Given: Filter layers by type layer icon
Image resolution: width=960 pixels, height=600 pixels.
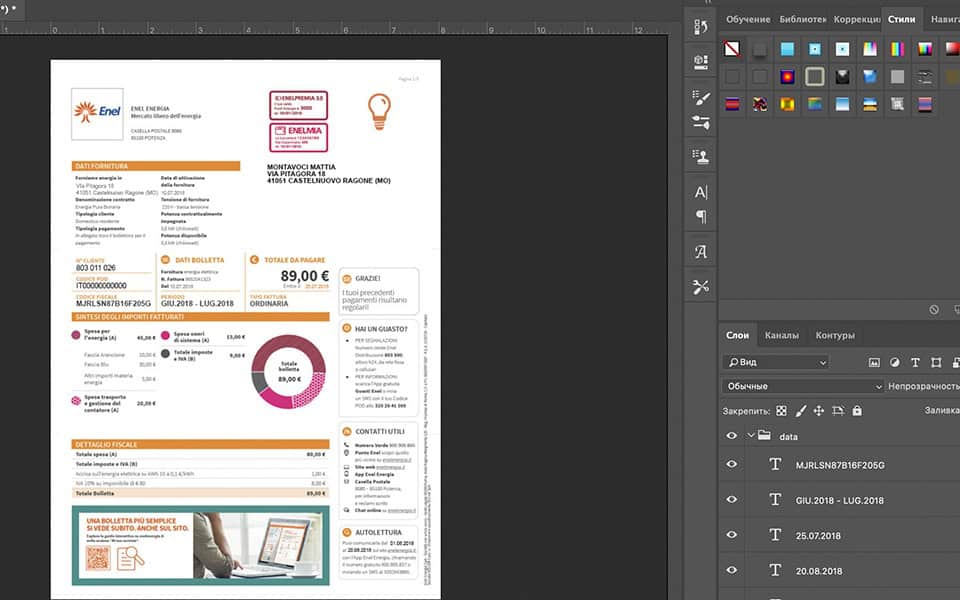Looking at the screenshot, I should 915,362.
